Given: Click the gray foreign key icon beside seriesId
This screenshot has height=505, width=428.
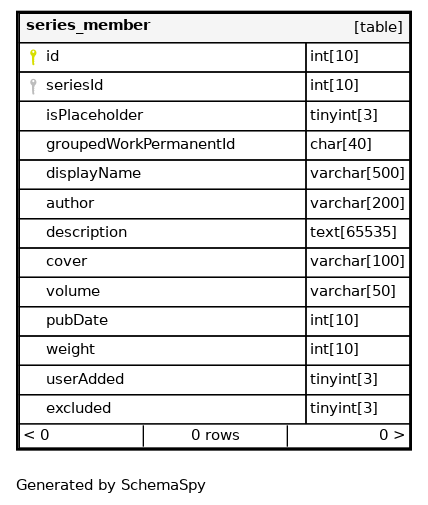Looking at the screenshot, I should point(33,86).
